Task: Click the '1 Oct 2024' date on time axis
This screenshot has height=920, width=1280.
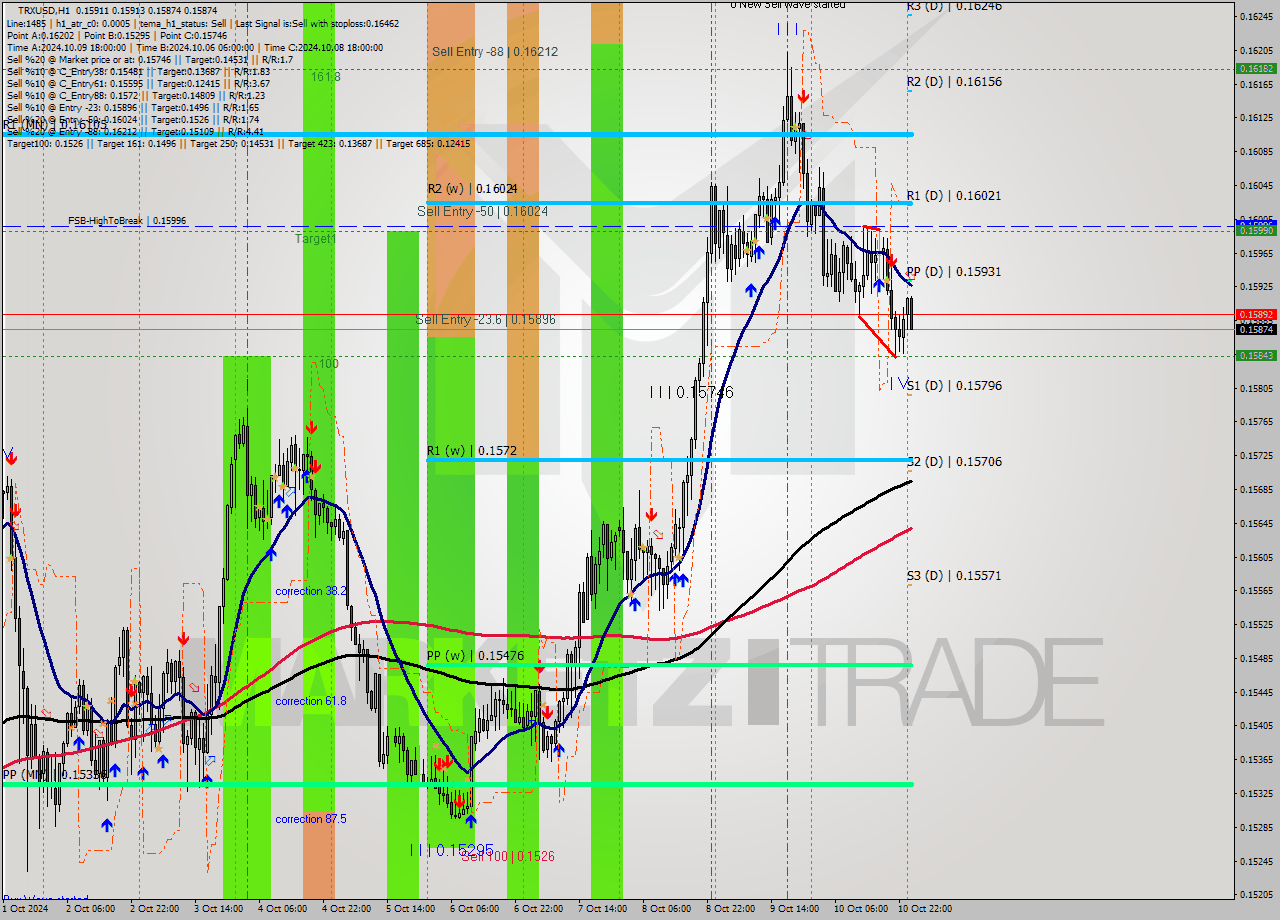Action: 24,909
